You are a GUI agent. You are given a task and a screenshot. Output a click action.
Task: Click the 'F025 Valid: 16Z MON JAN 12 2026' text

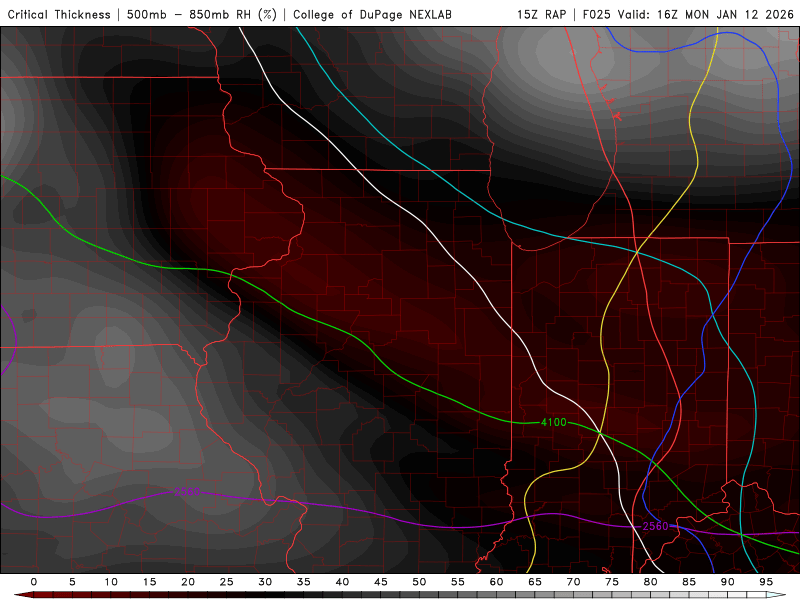point(688,14)
